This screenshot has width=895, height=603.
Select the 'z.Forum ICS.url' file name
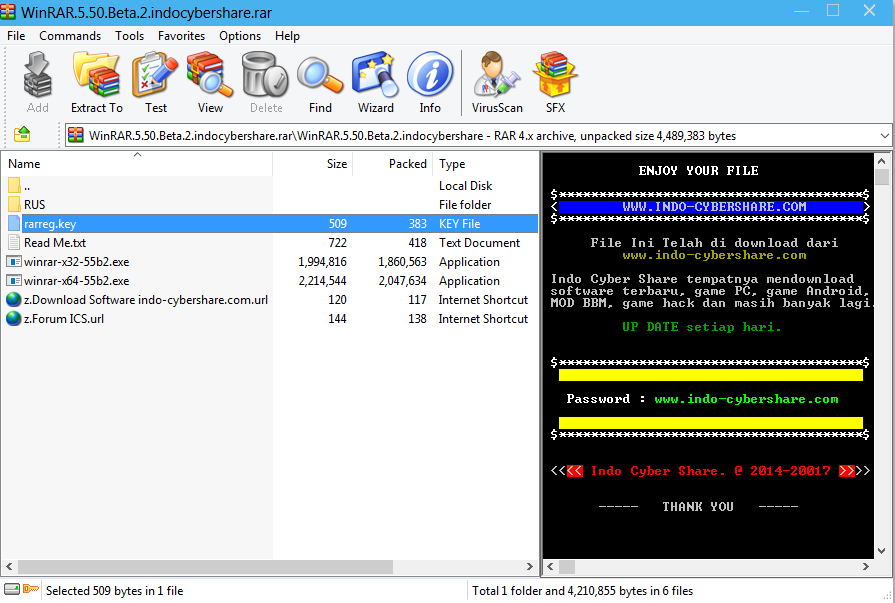(x=64, y=319)
